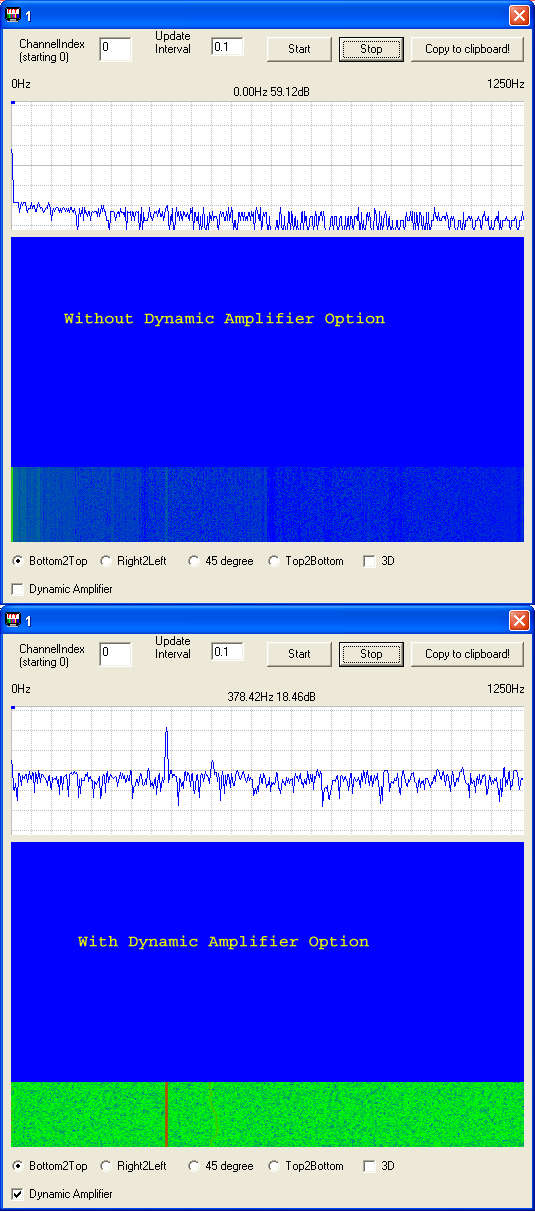535x1212 pixels.
Task: Select Top2Bottom radio in bottom window
Action: [274, 1166]
